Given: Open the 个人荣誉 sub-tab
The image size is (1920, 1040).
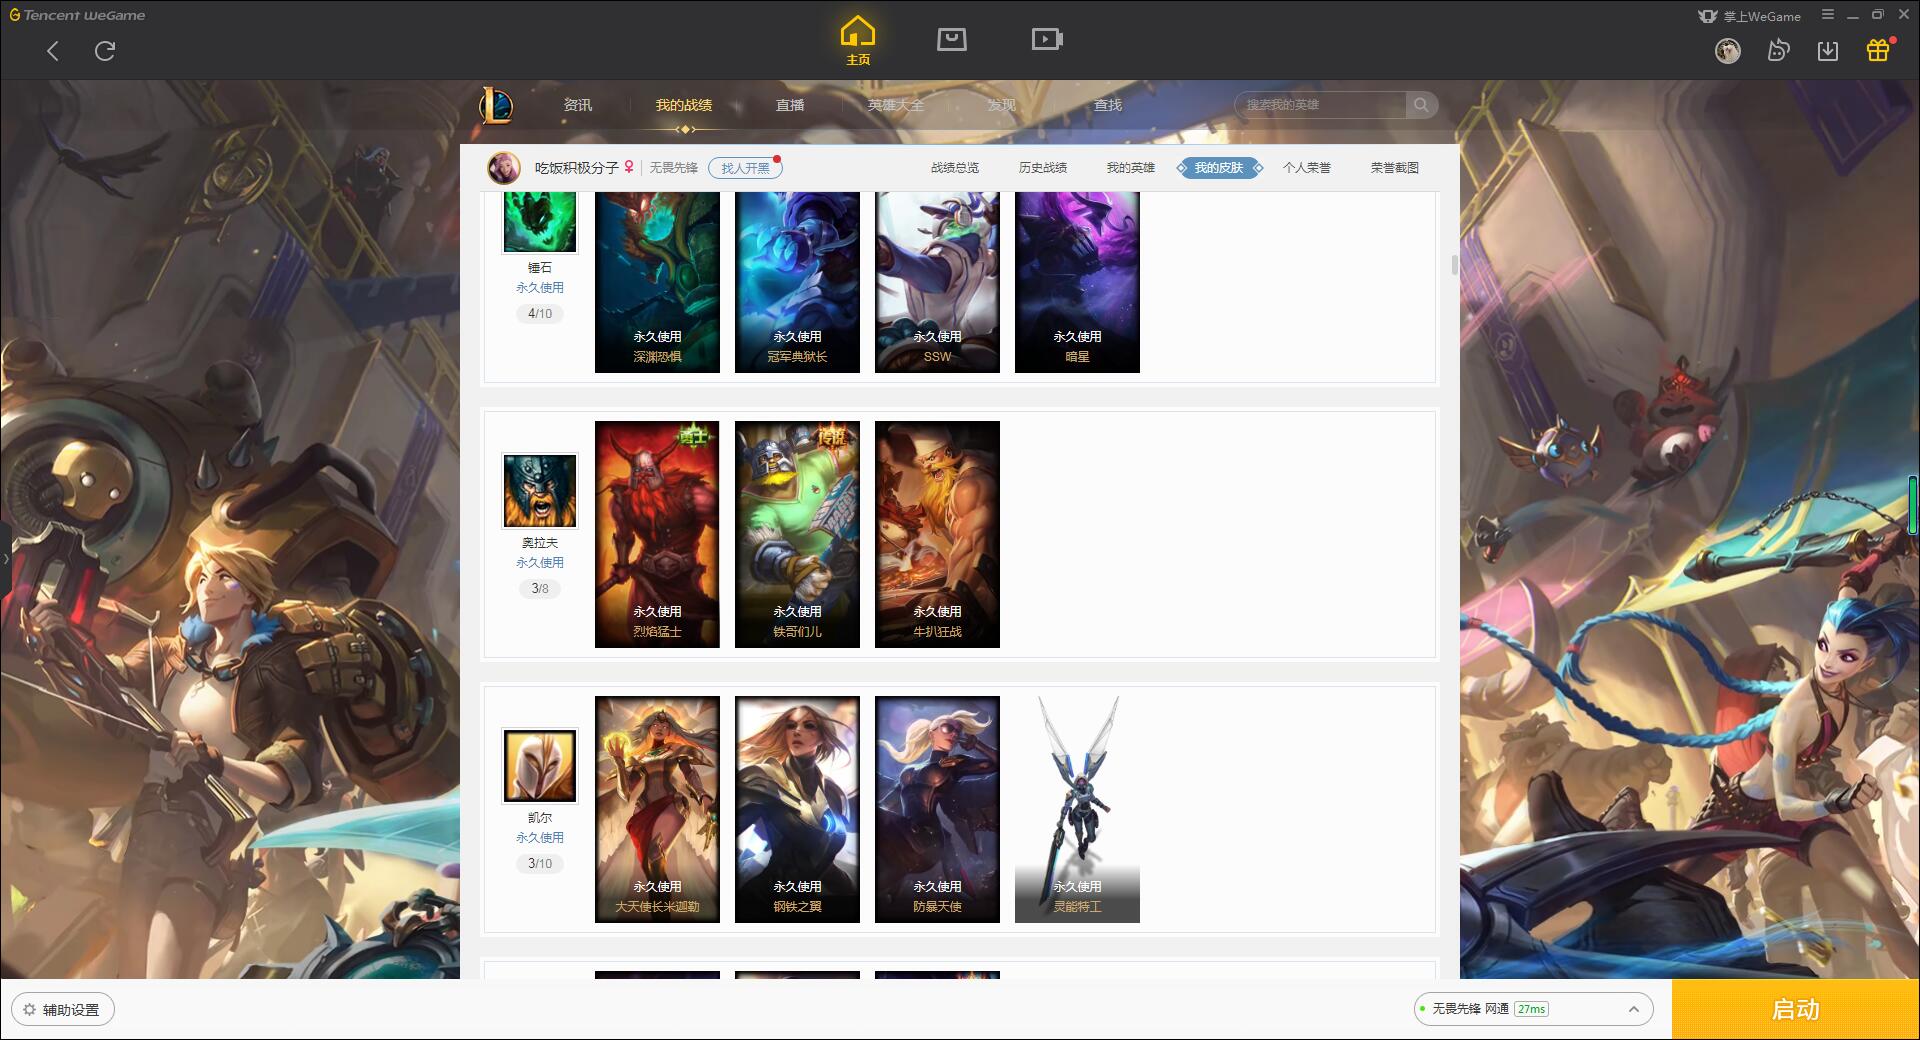Looking at the screenshot, I should coord(1307,168).
